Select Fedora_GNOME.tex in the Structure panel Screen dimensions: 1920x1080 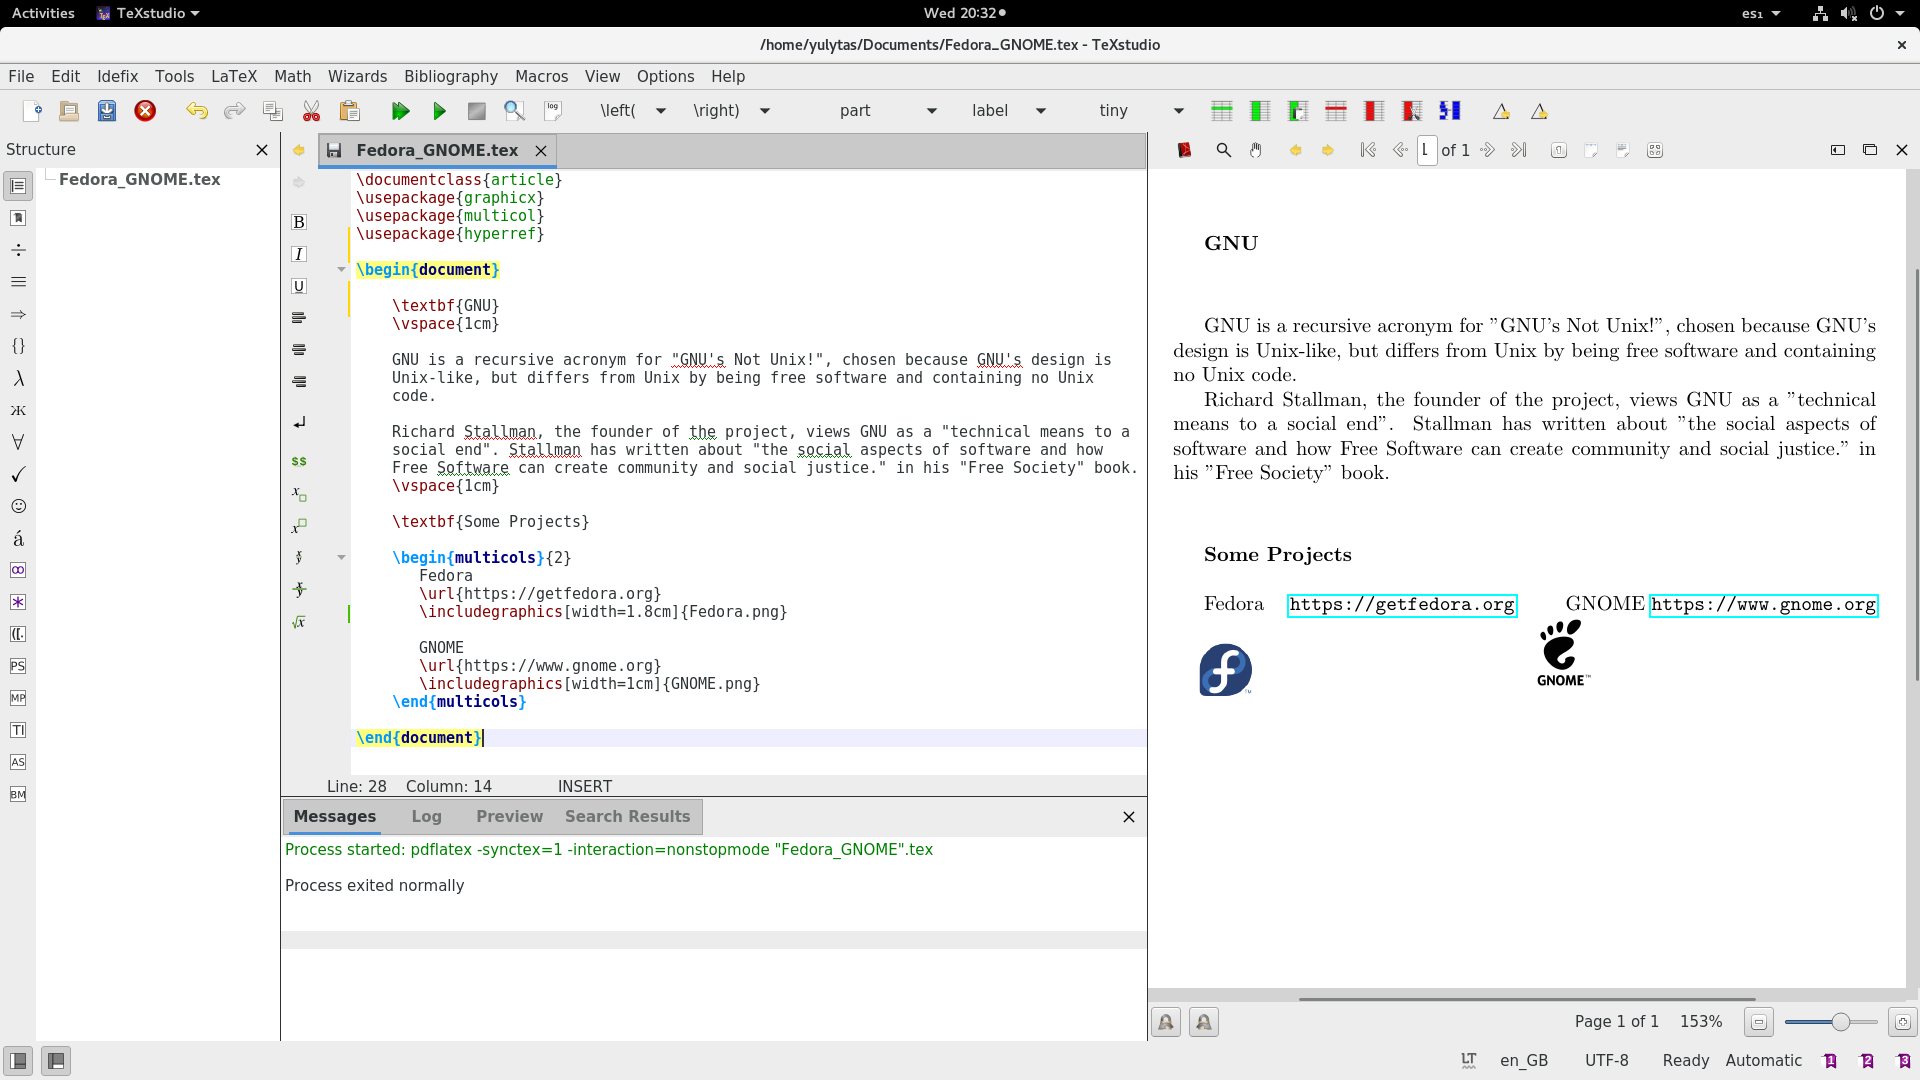[x=140, y=179]
